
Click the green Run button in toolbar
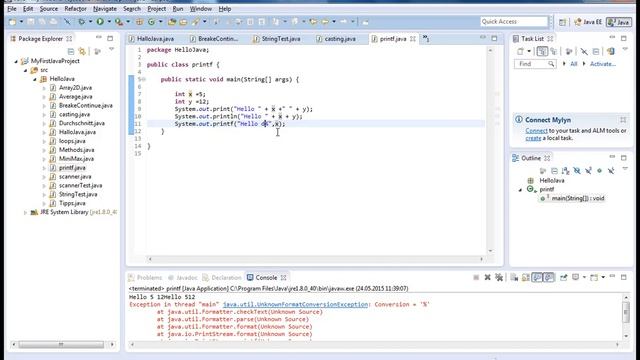(100, 22)
